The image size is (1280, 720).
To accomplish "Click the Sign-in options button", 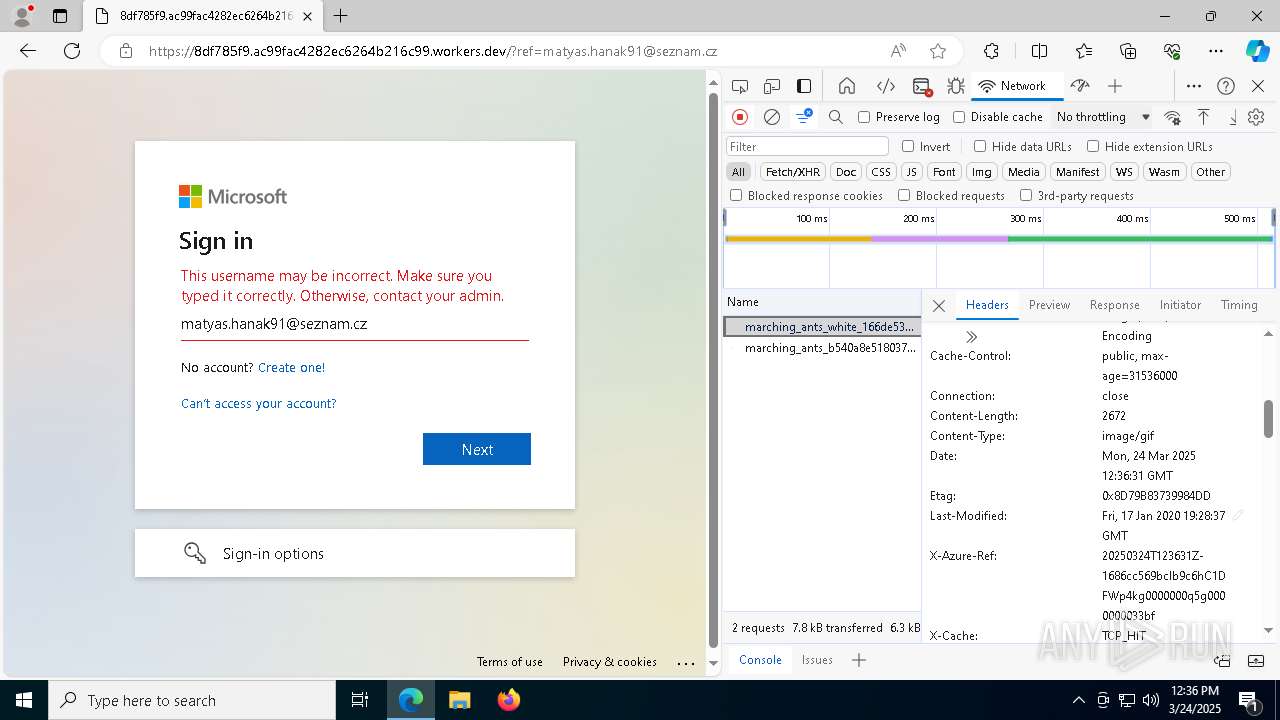I will 355,553.
